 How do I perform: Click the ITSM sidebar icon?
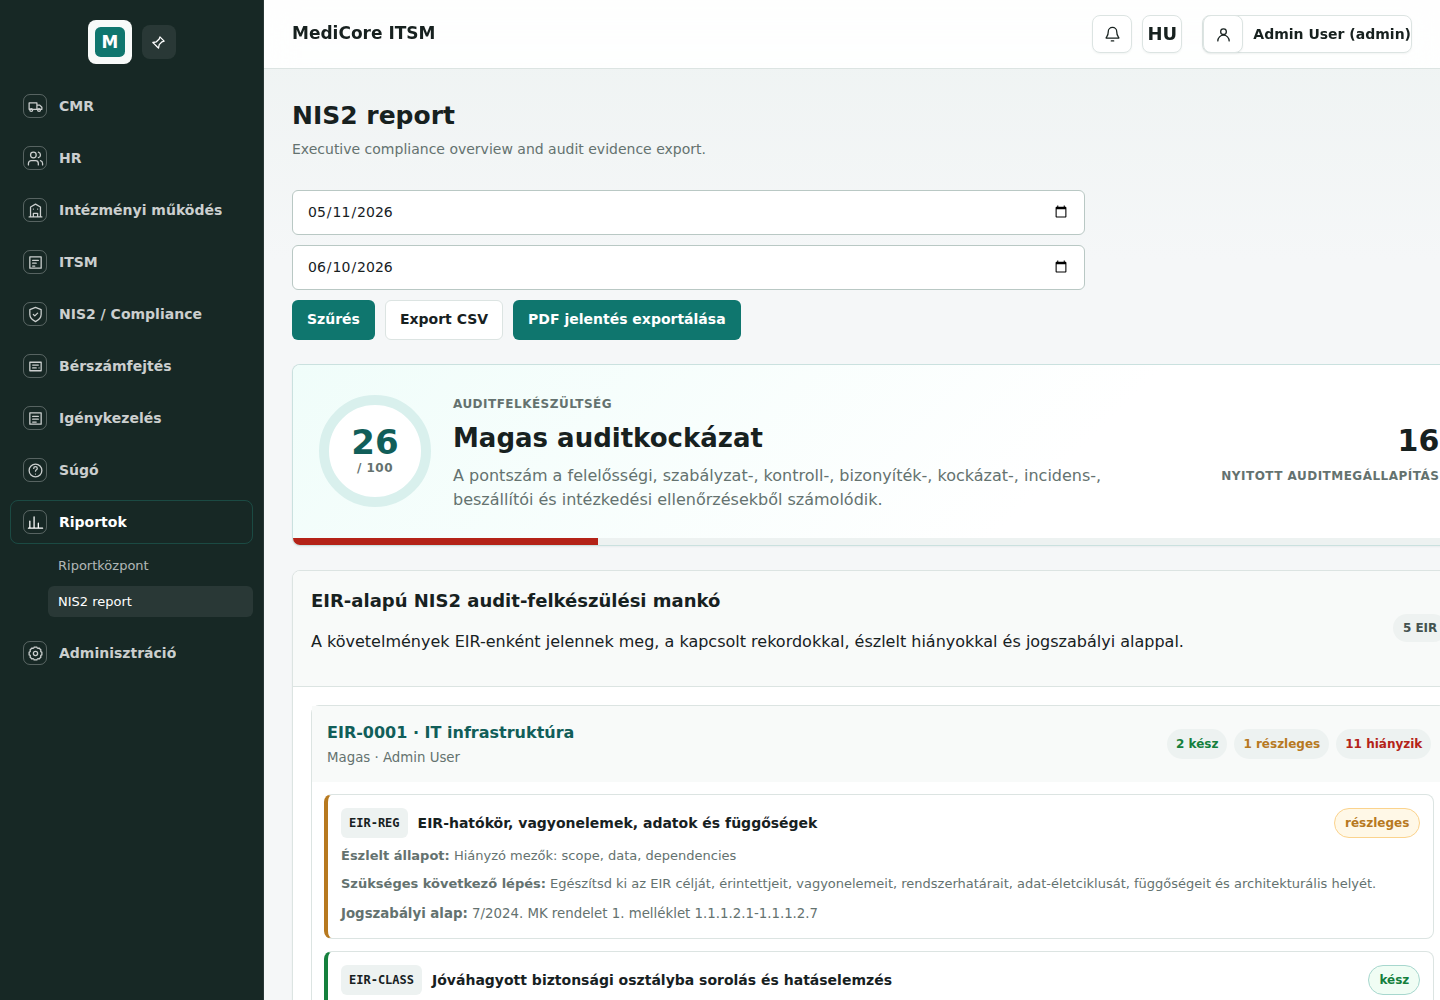[35, 262]
